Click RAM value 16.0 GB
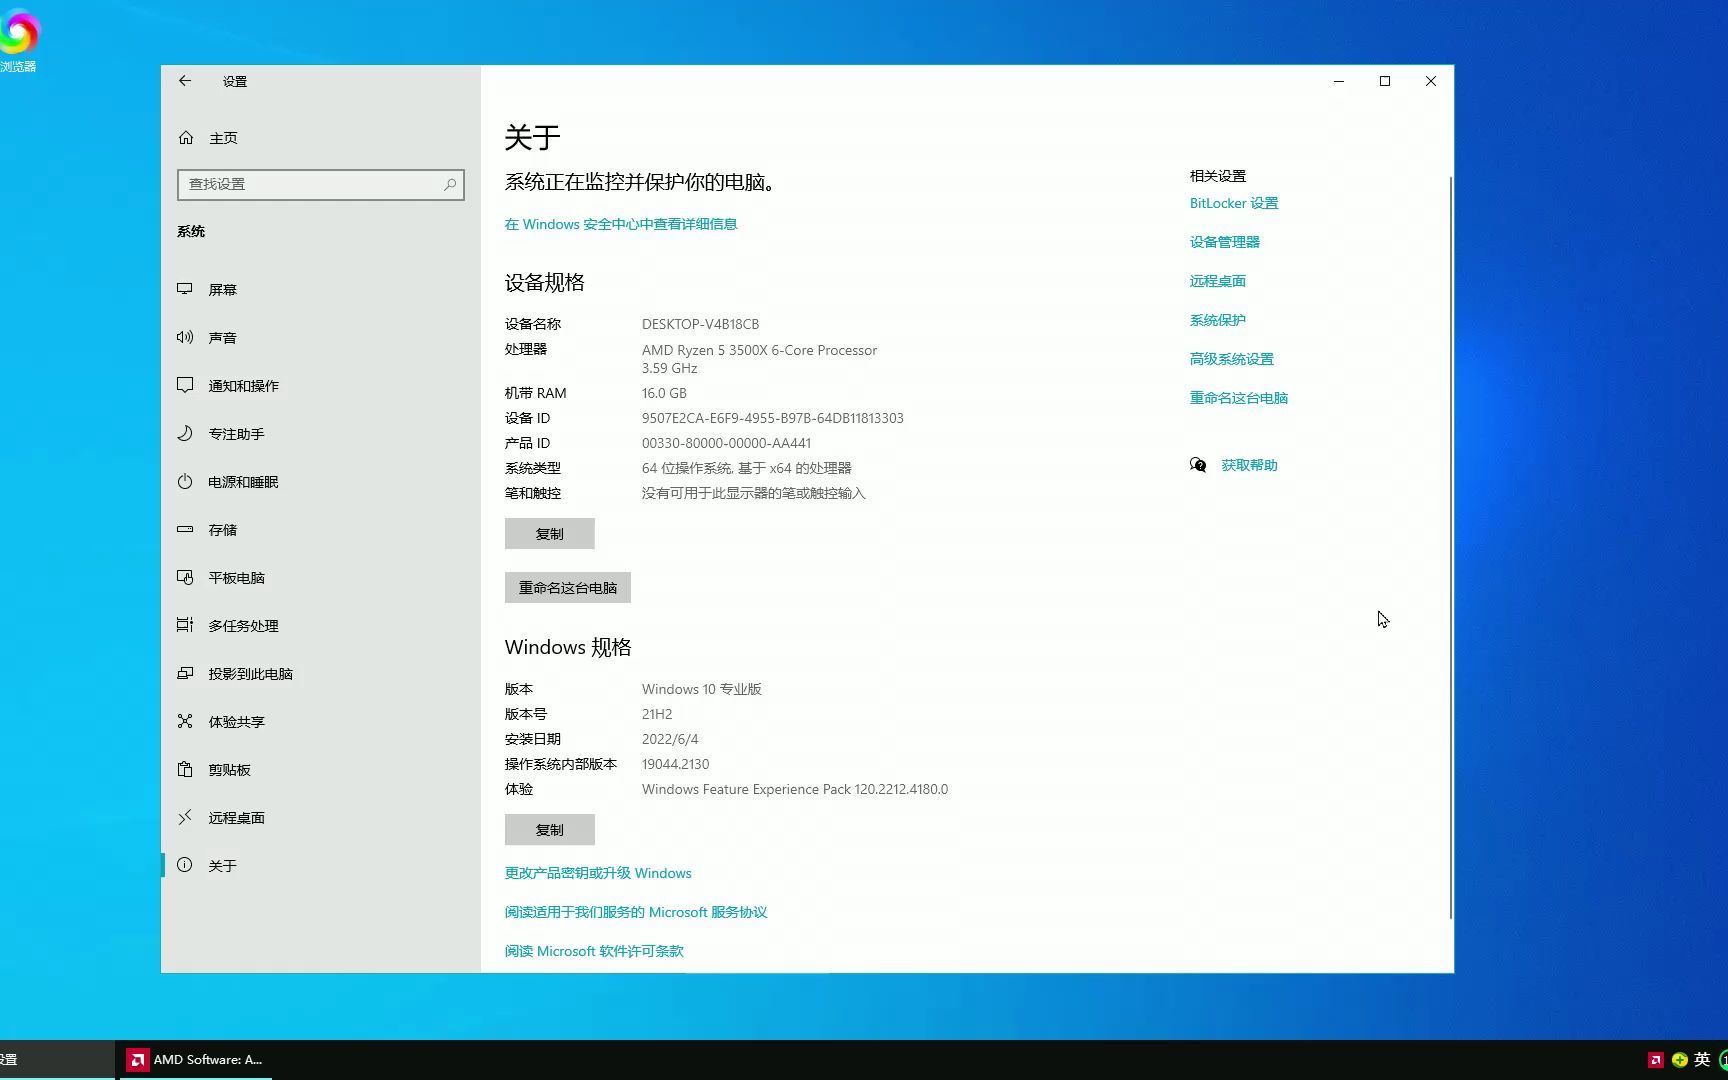 [x=664, y=393]
